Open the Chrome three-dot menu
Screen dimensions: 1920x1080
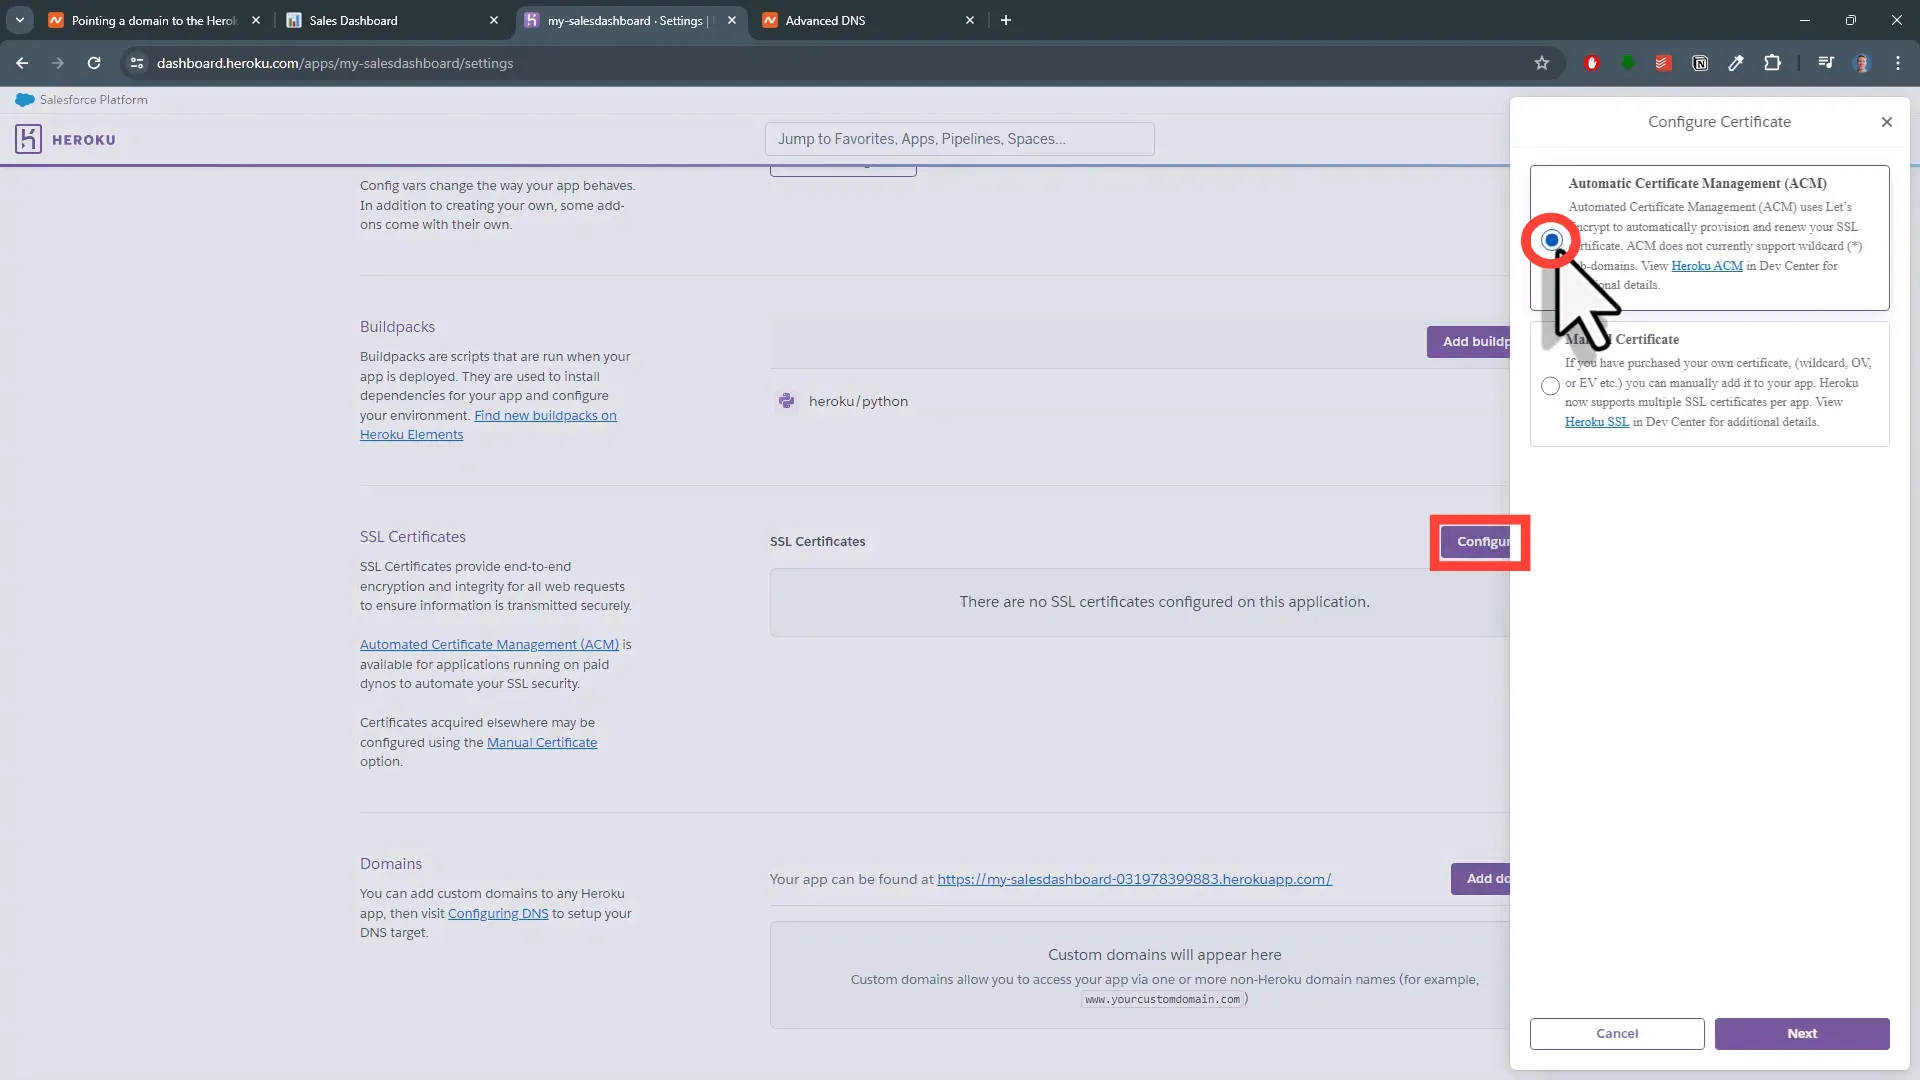tap(1898, 63)
